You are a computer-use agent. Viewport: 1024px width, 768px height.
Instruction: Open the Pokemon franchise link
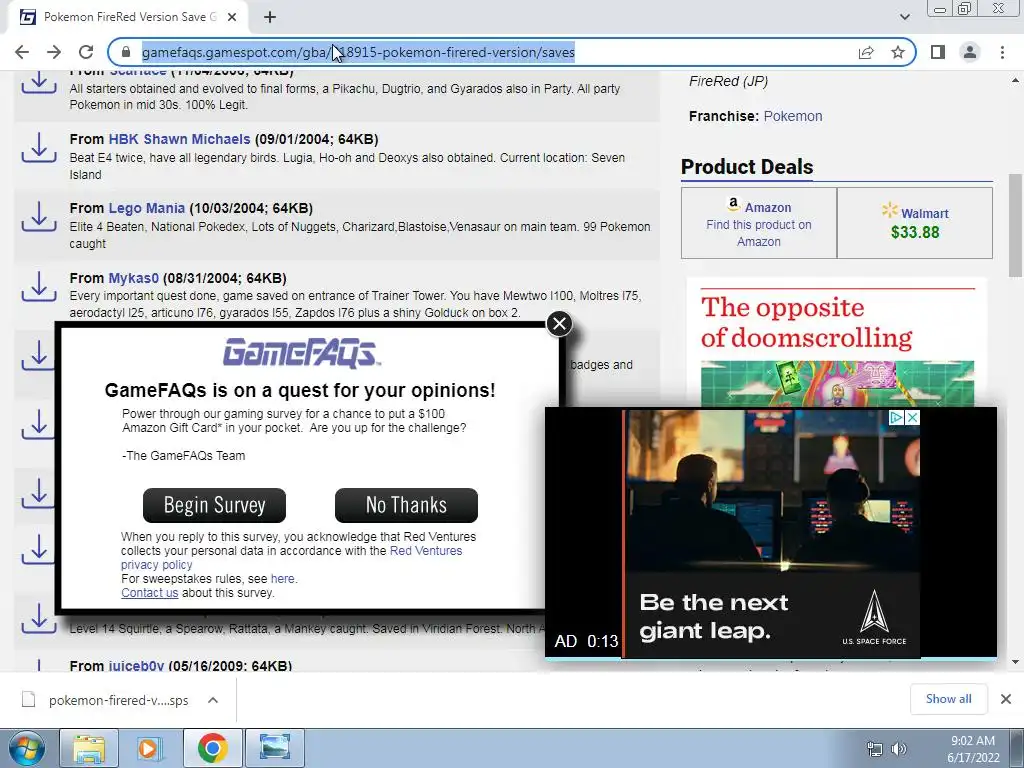[793, 116]
